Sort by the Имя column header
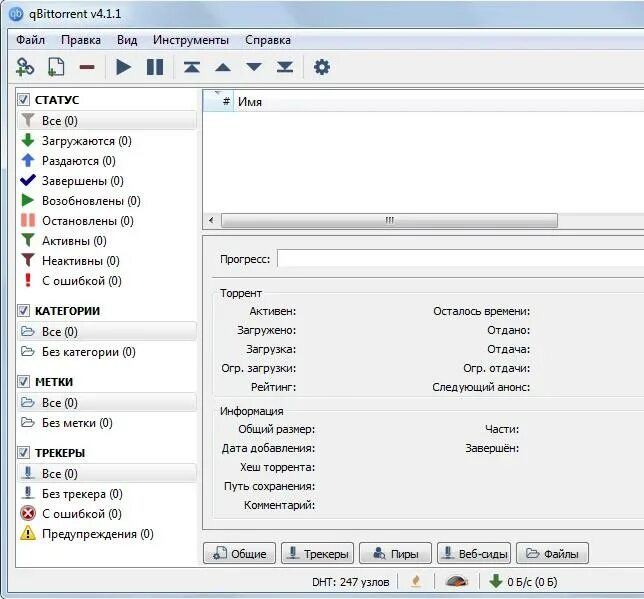This screenshot has width=644, height=599. point(439,101)
